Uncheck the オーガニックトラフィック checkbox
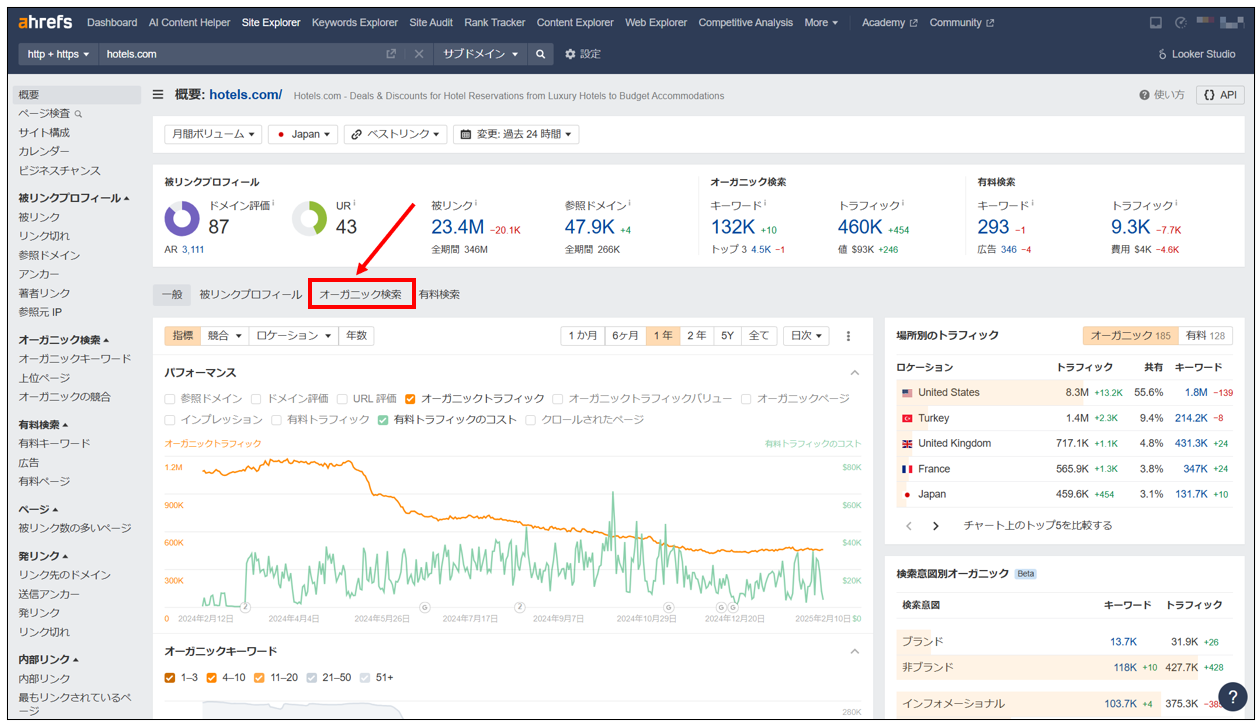Image resolution: width=1260 pixels, height=724 pixels. pos(411,399)
